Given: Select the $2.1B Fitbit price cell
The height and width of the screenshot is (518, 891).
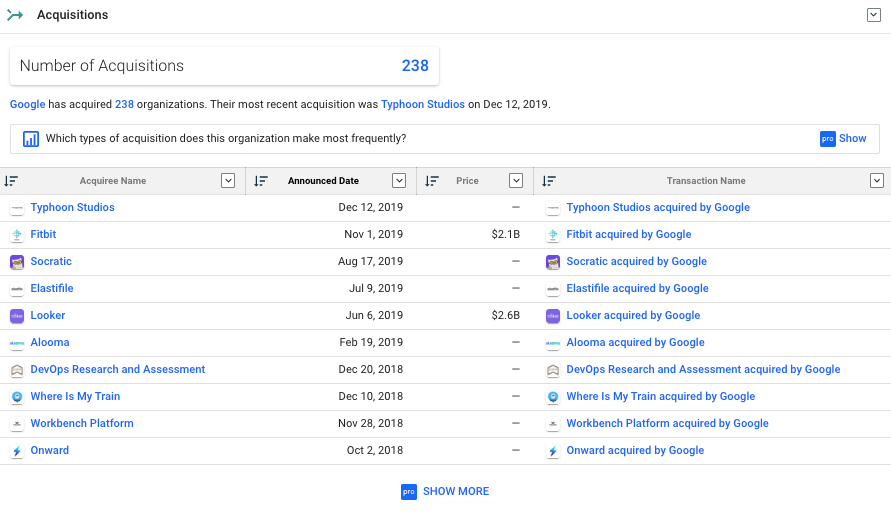Looking at the screenshot, I should 506,234.
